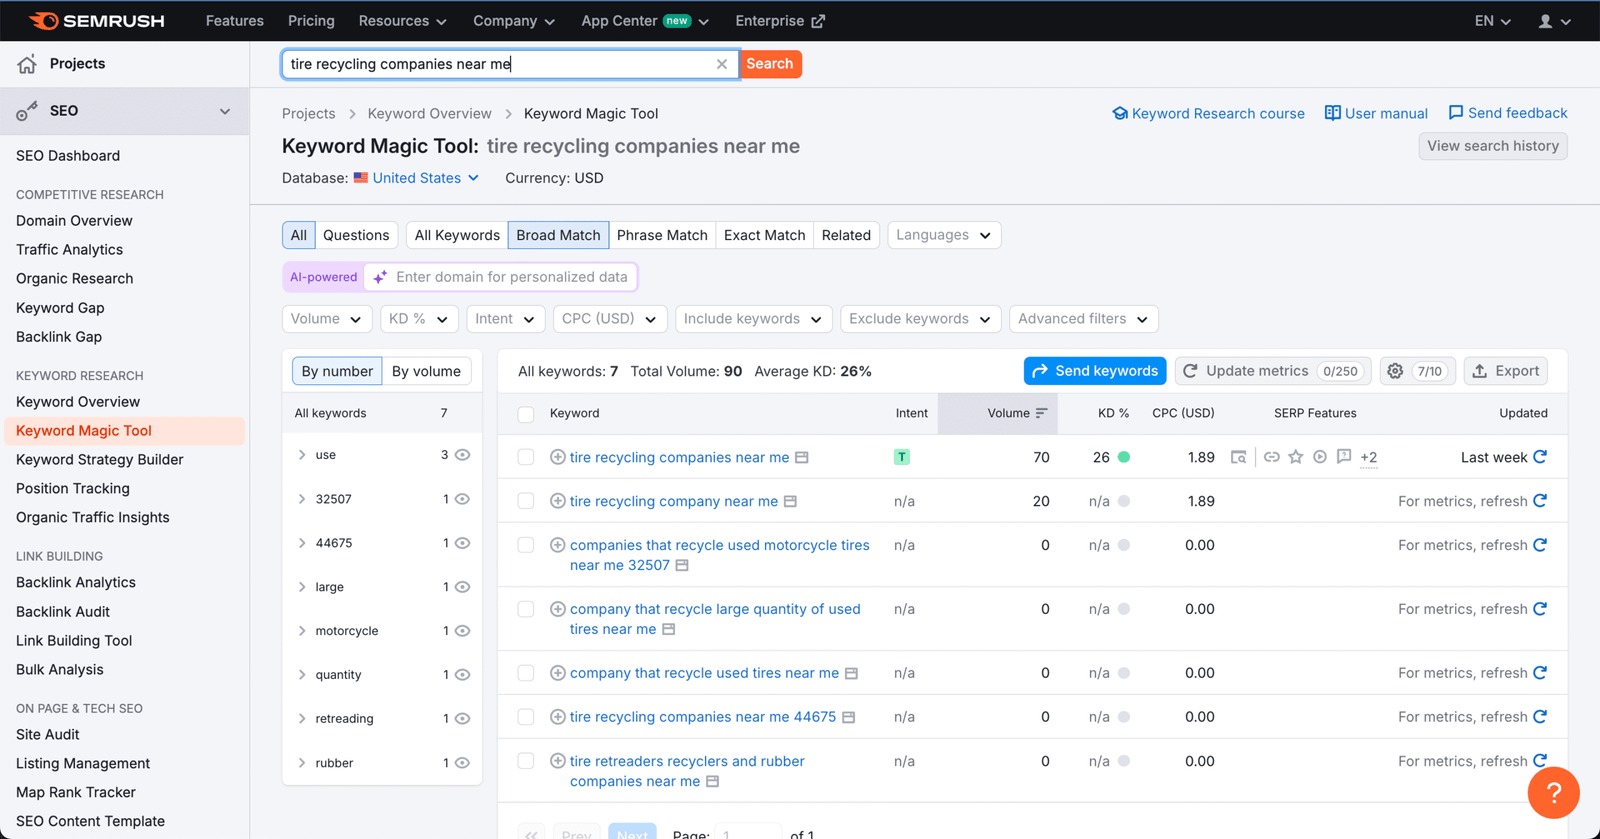Select the Exact Match tab
This screenshot has width=1600, height=839.
(x=764, y=235)
